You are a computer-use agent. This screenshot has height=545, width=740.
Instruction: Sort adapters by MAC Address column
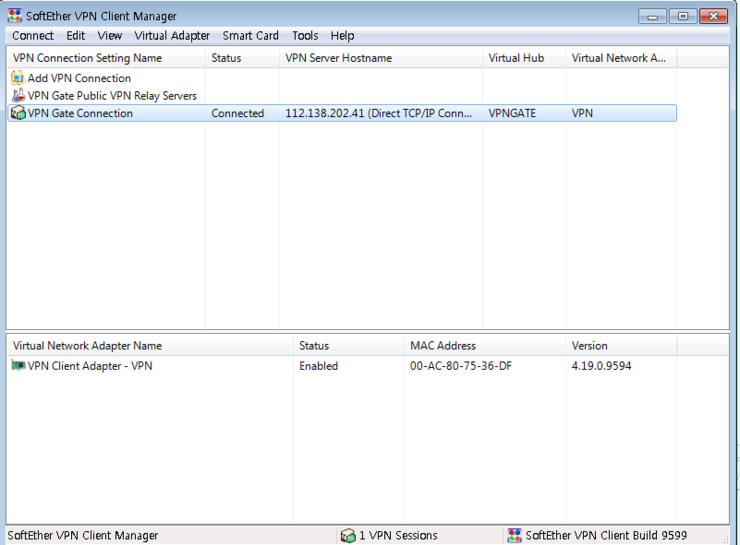(x=485, y=346)
